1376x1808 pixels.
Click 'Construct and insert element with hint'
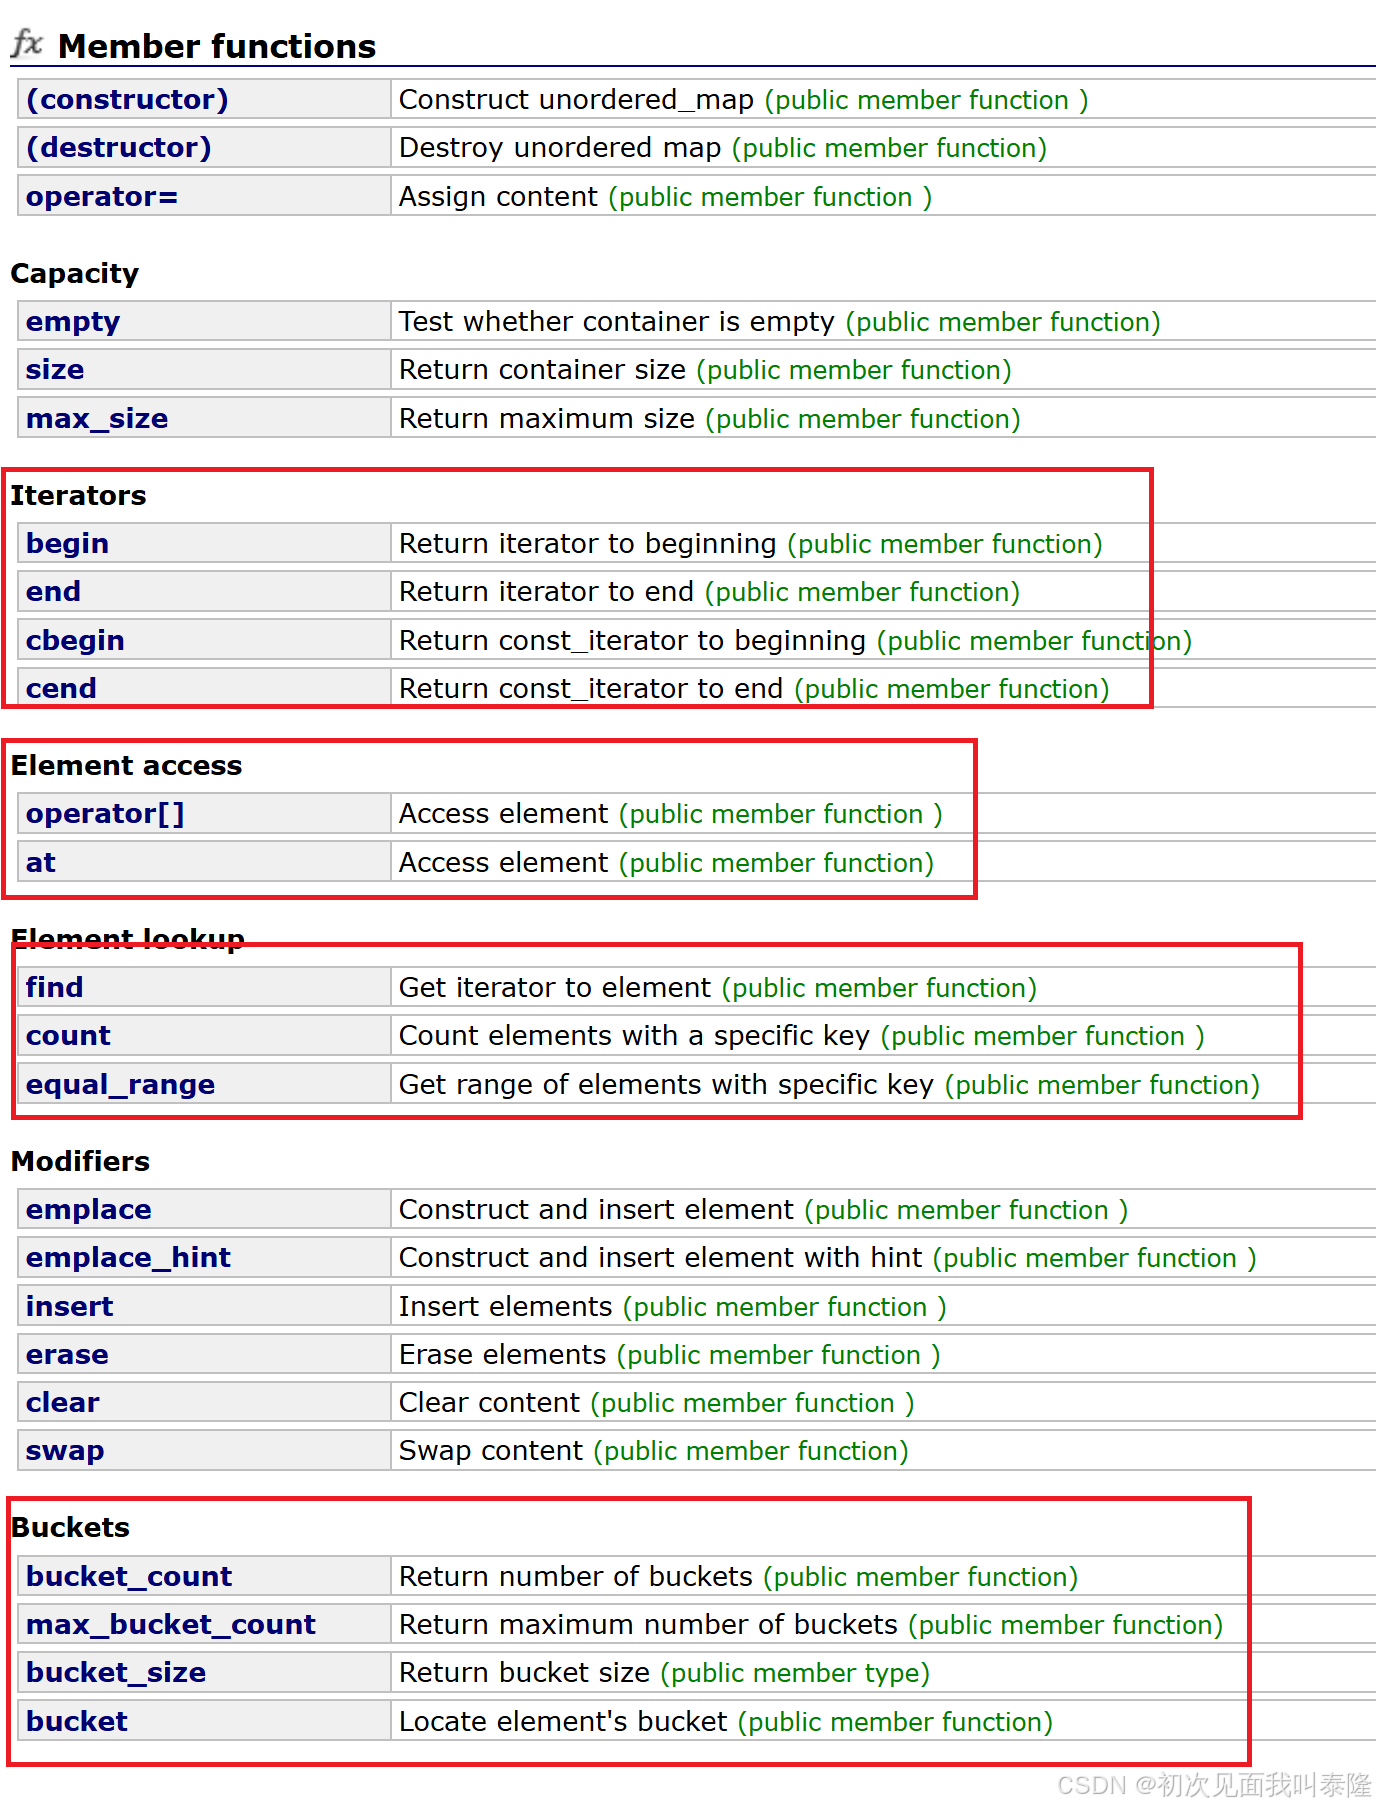click(660, 1258)
